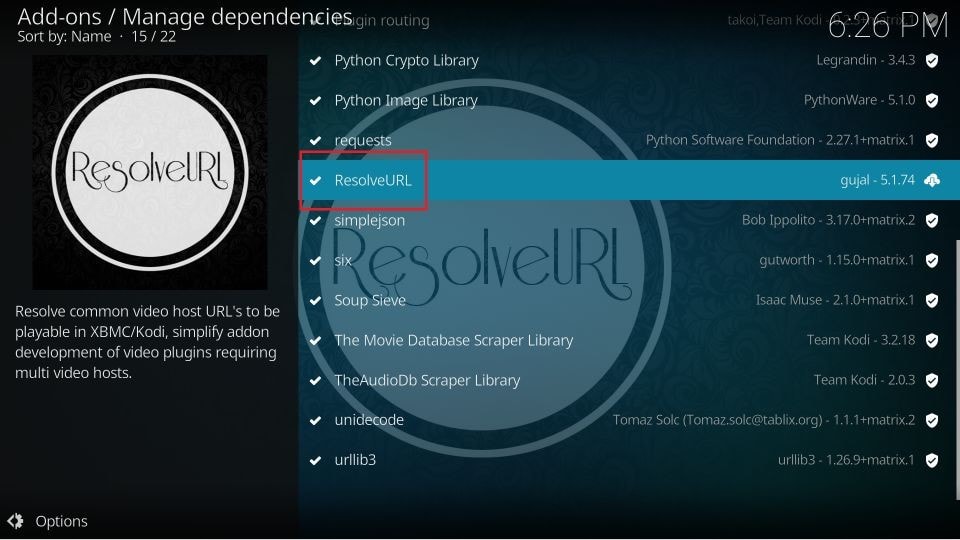Click checkmark beside unidecode

point(315,421)
